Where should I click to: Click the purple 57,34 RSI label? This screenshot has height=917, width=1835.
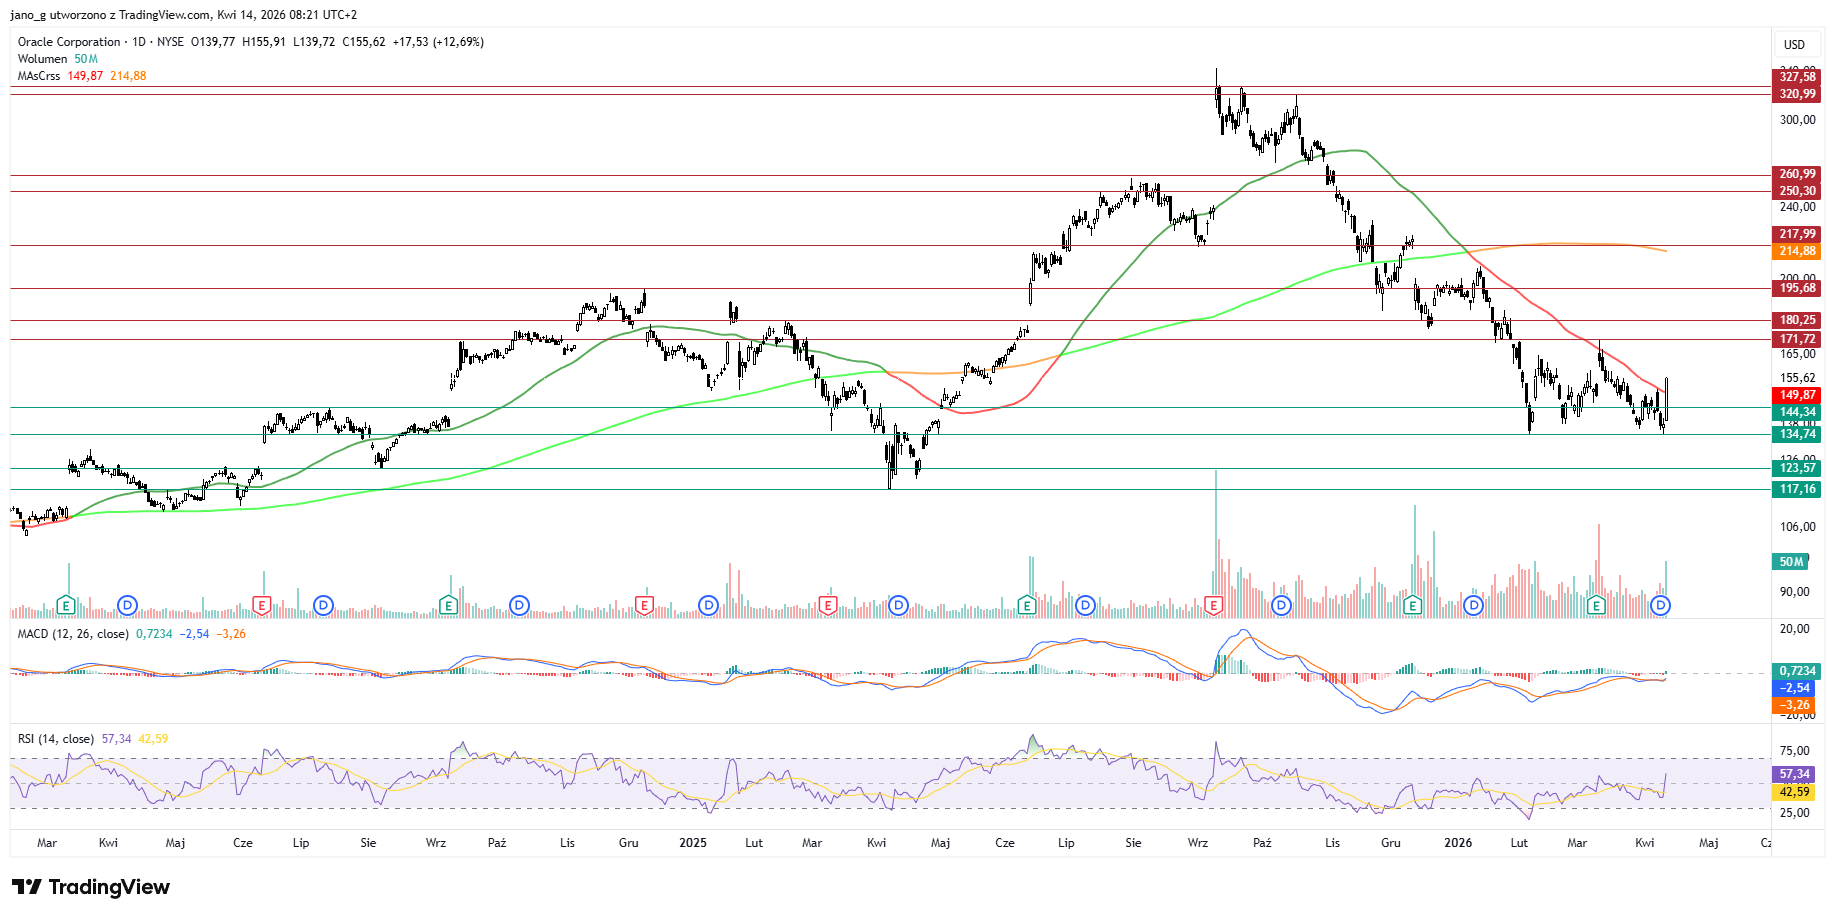click(x=1794, y=774)
